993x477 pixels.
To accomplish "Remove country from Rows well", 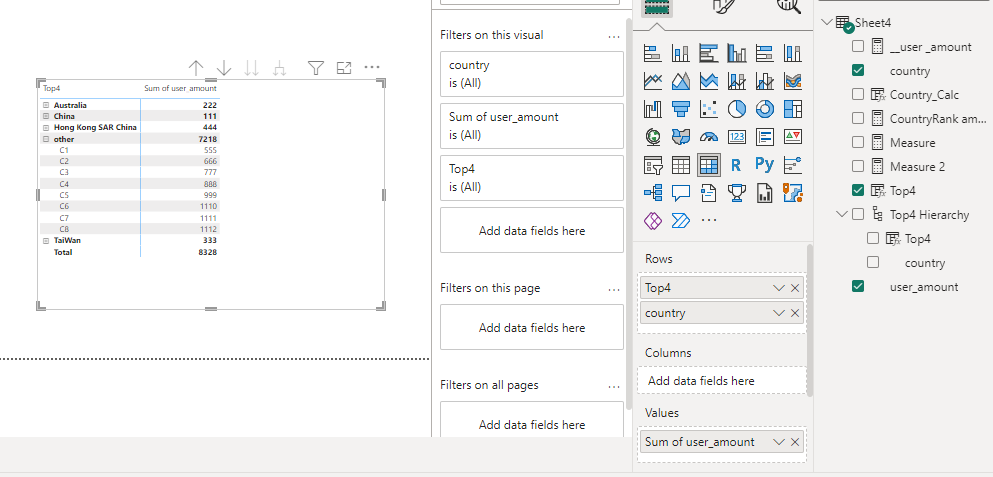I will (795, 313).
